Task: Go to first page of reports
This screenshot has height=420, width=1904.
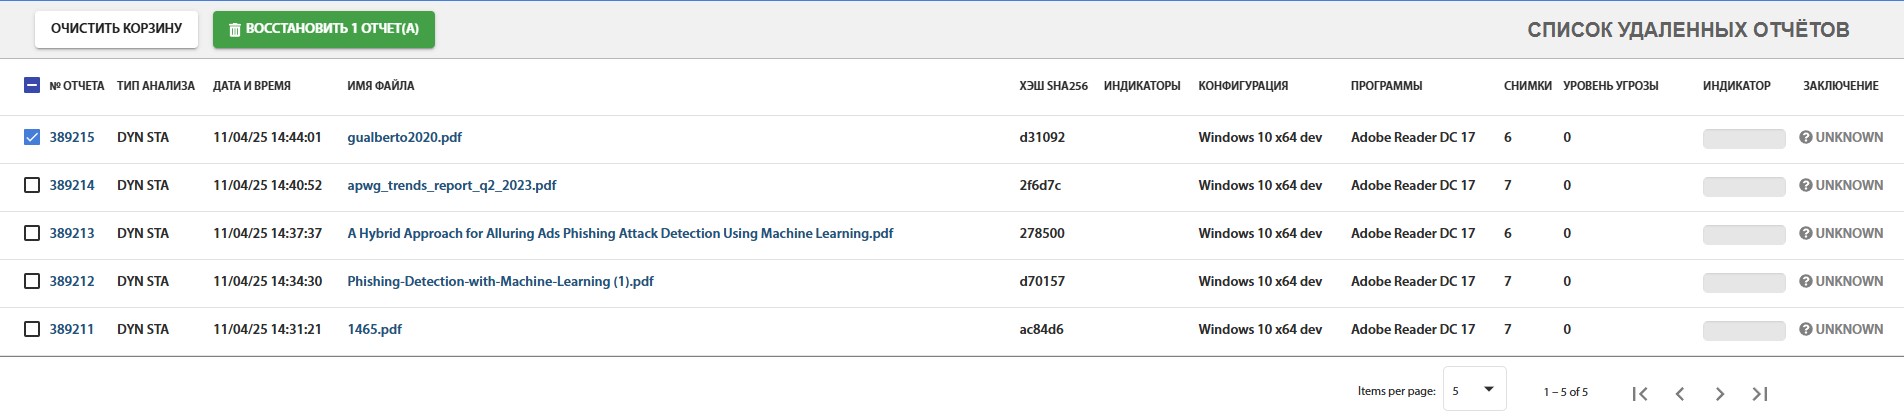Action: point(1640,394)
